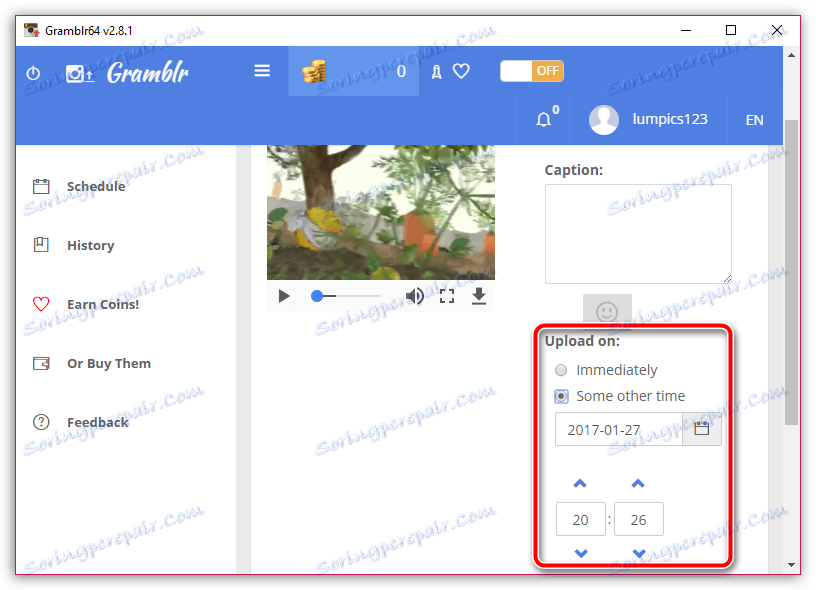Click the Feedback question mark icon
Image resolution: width=816 pixels, height=590 pixels.
point(41,422)
